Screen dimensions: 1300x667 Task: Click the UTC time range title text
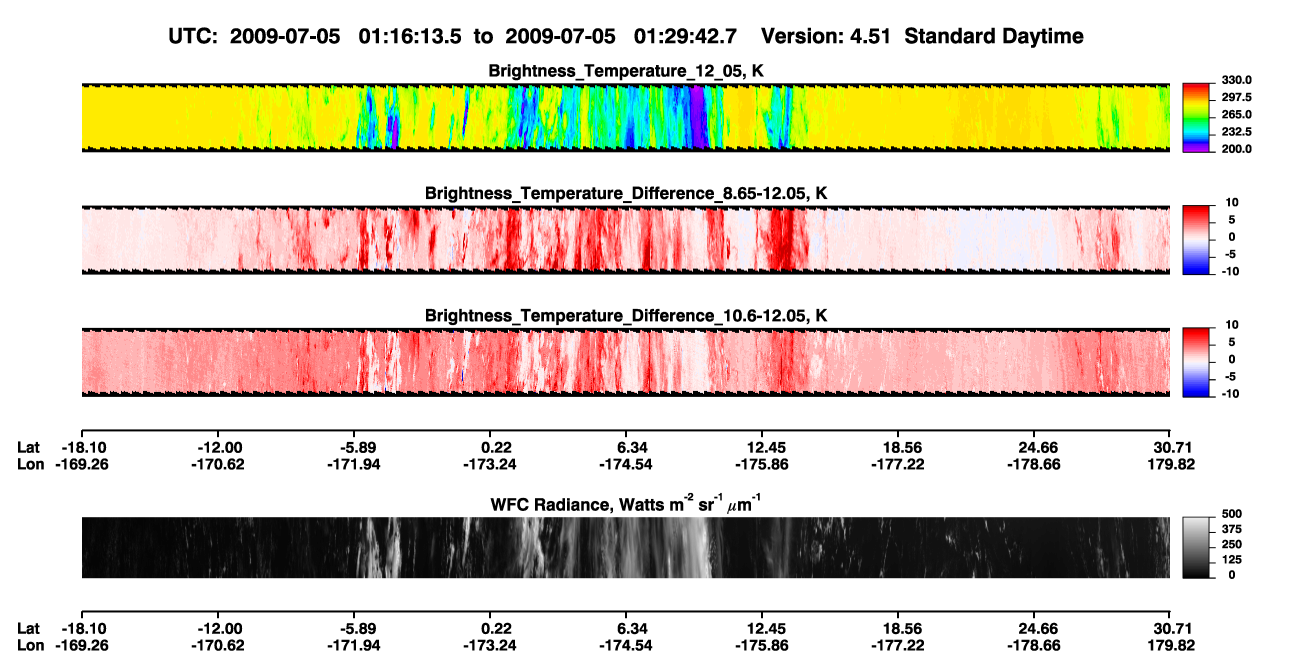tap(626, 36)
